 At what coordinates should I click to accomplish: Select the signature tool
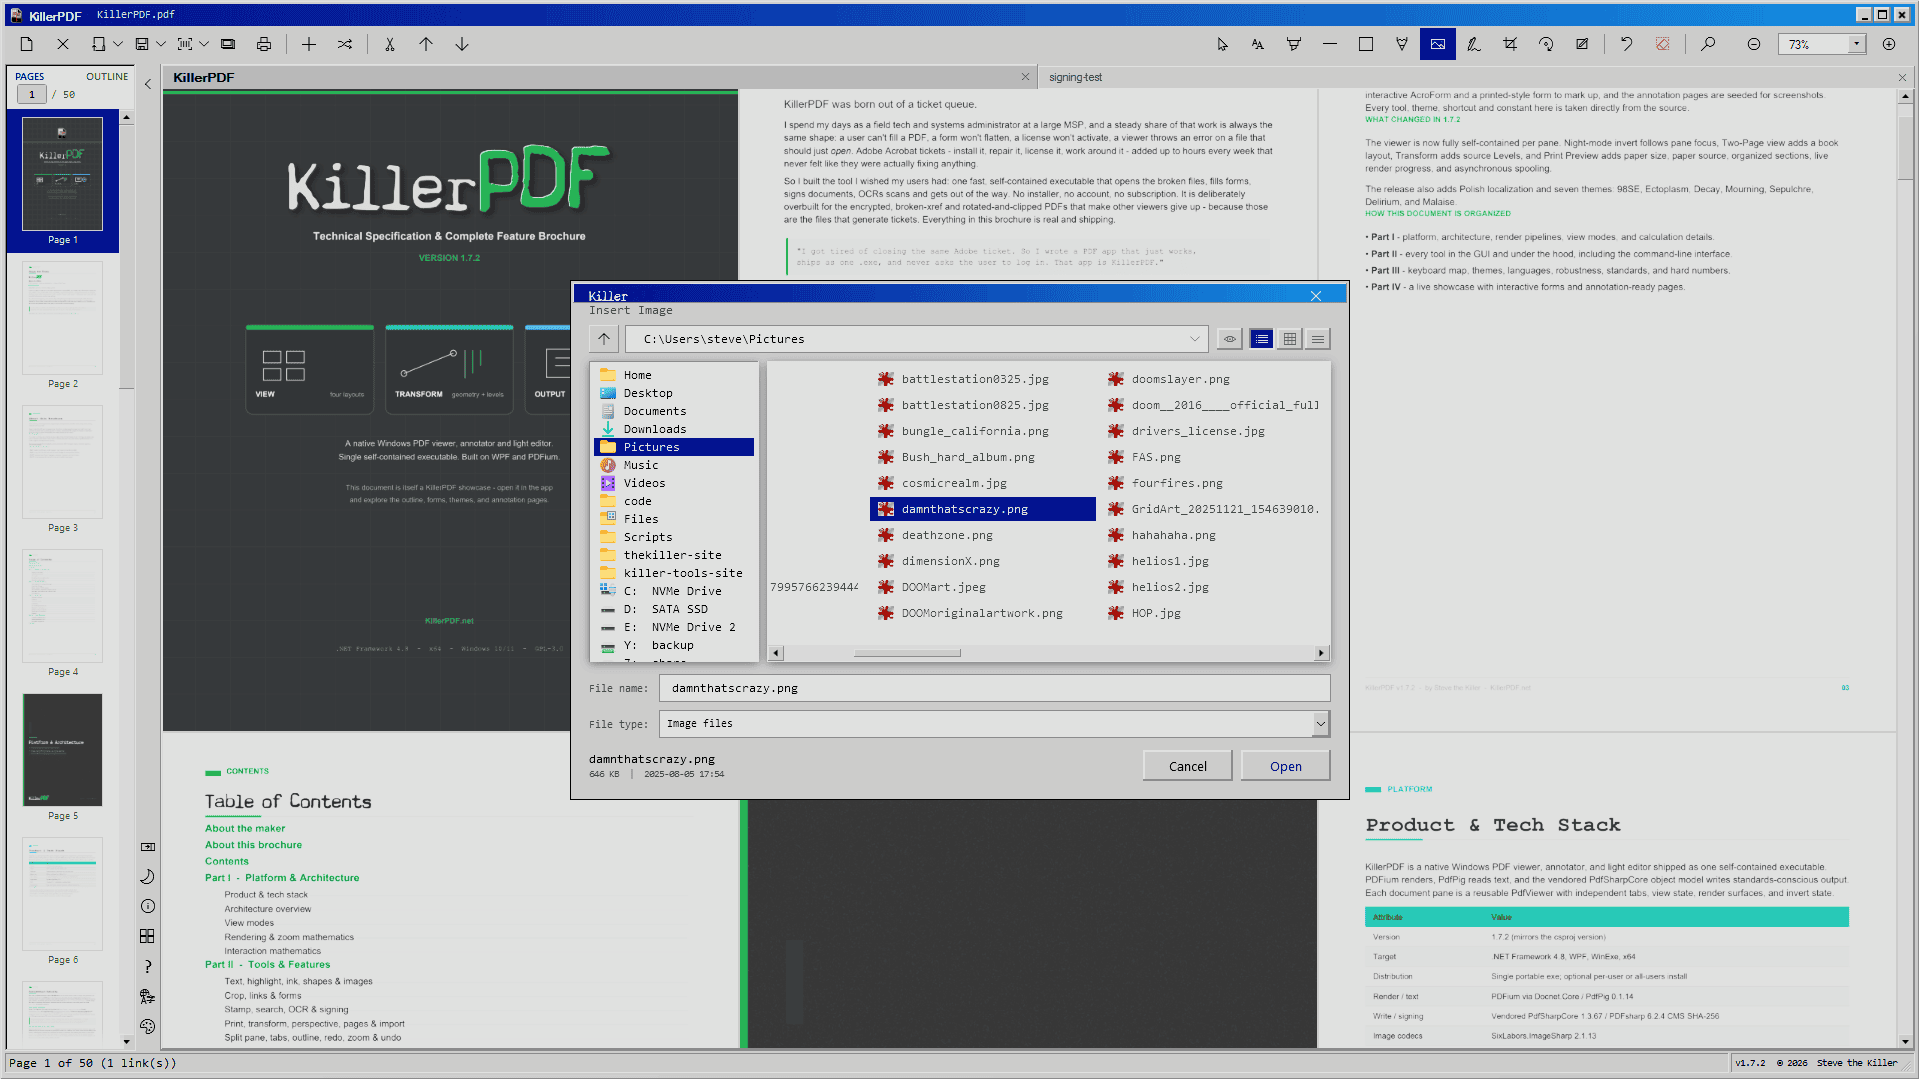coord(1474,44)
